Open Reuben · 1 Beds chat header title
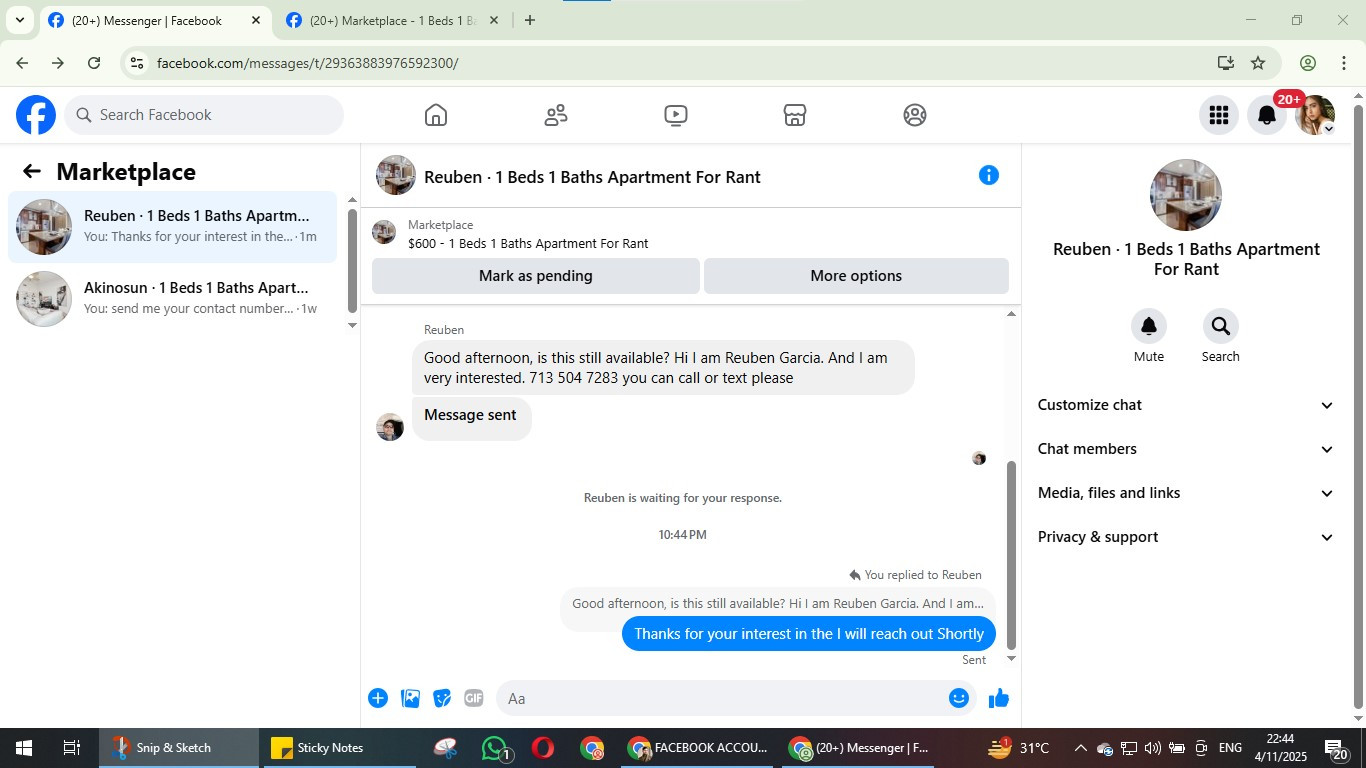Screen dimensions: 1366x768 (592, 177)
